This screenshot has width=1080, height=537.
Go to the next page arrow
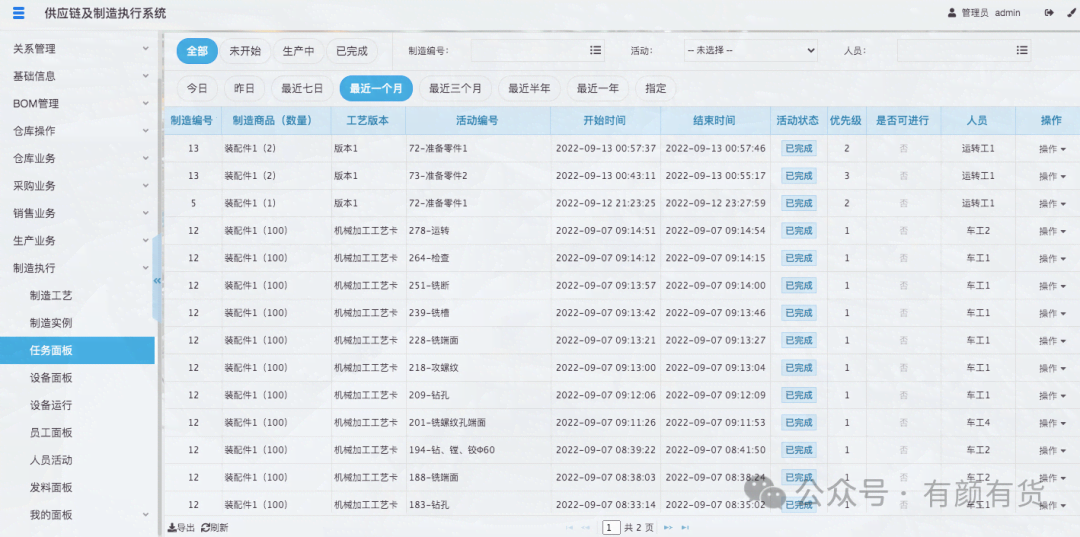pos(668,527)
